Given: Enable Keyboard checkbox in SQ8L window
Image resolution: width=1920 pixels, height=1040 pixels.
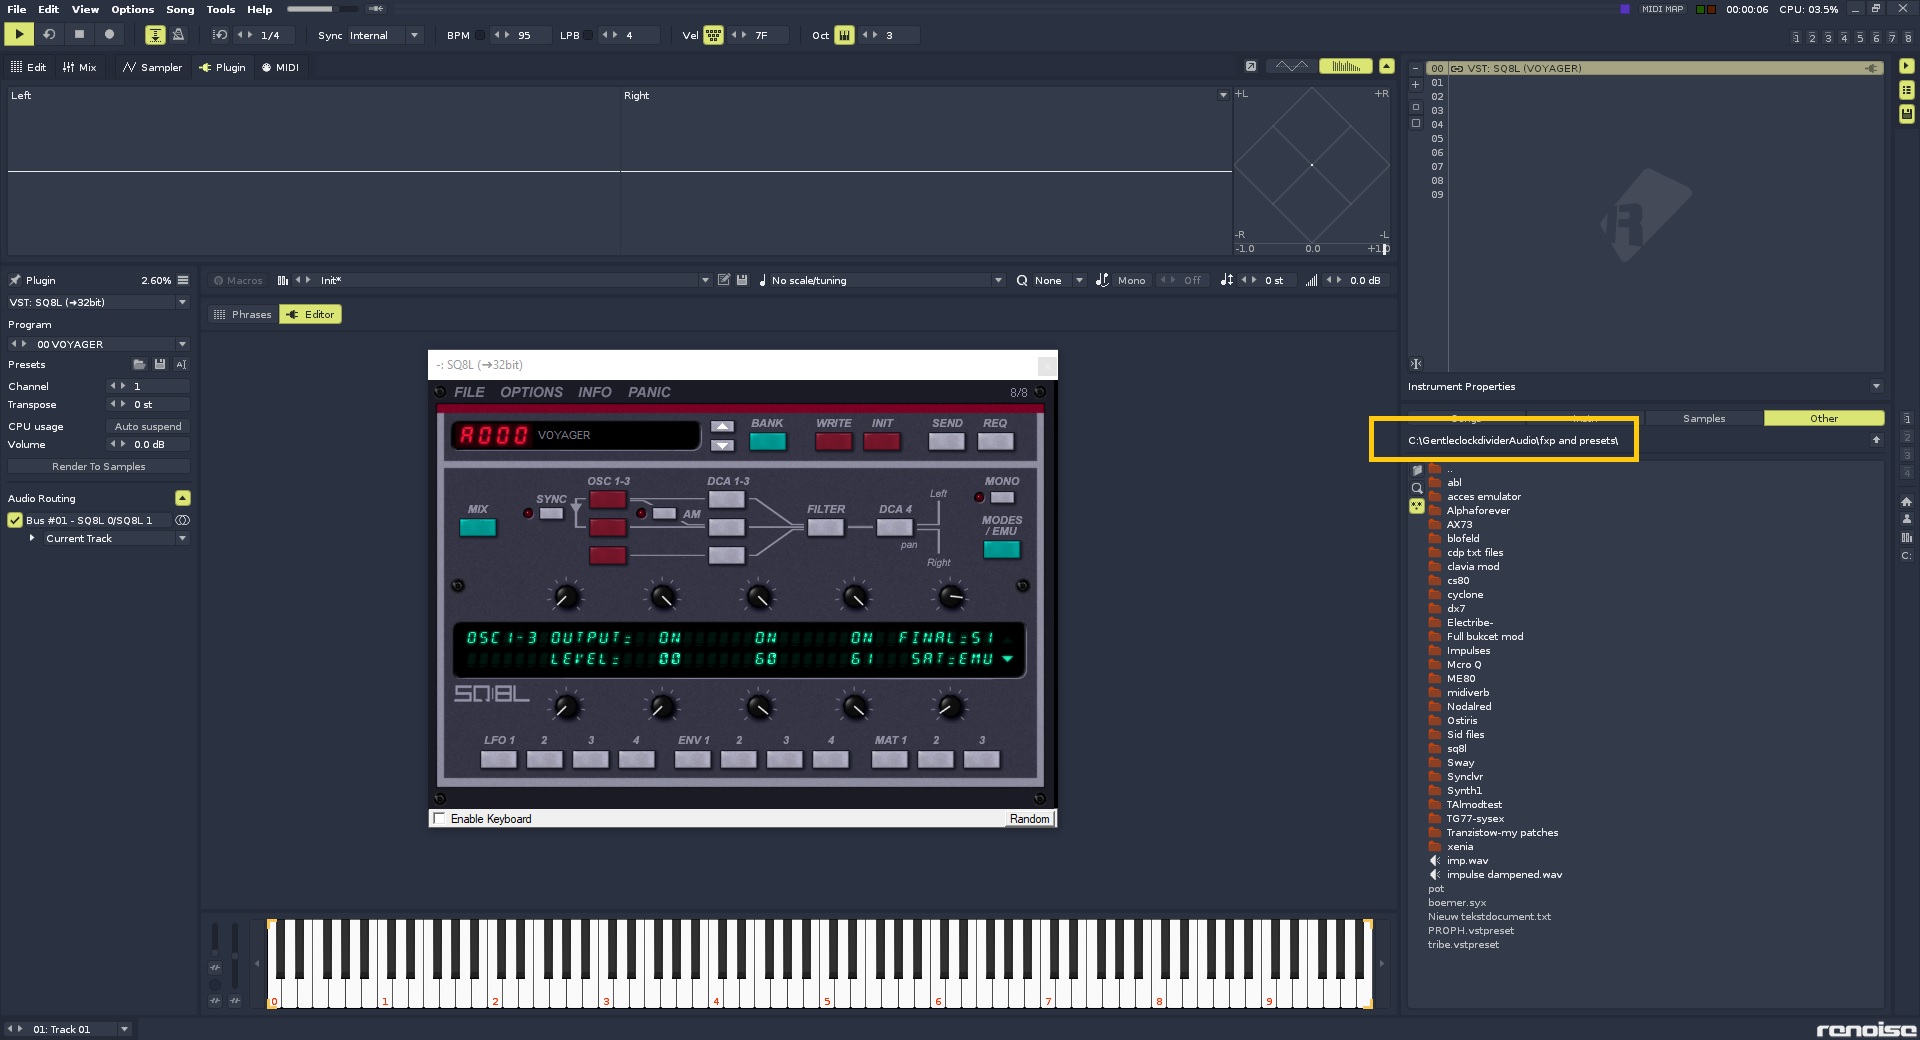Looking at the screenshot, I should pyautogui.click(x=439, y=818).
